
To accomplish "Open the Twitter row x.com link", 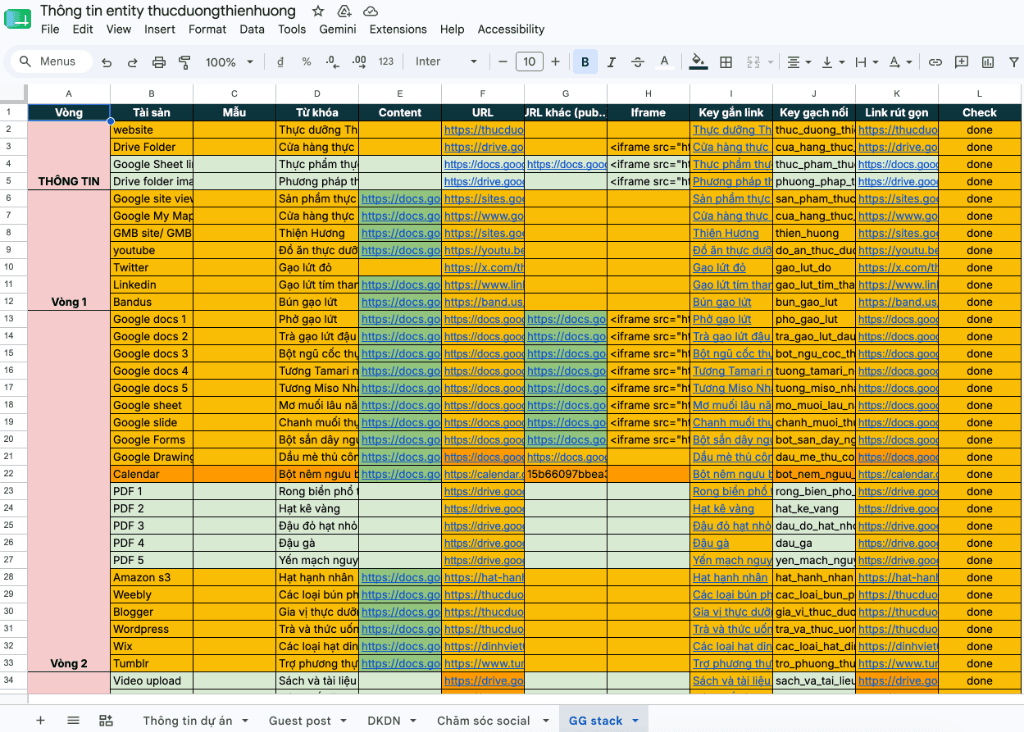I will coord(483,268).
